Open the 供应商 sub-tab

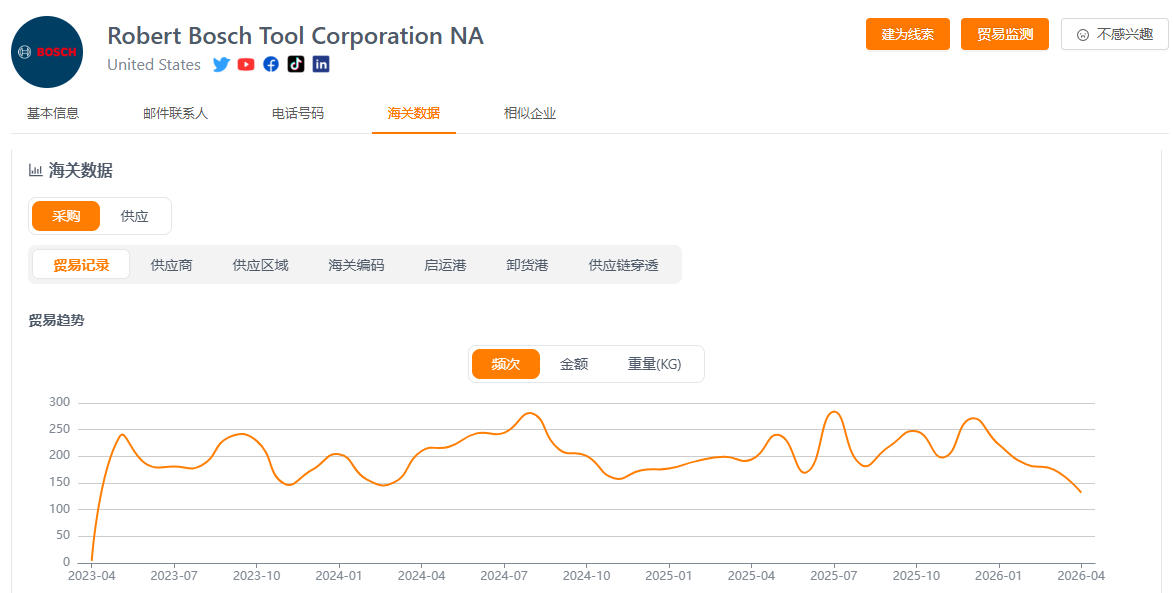171,265
